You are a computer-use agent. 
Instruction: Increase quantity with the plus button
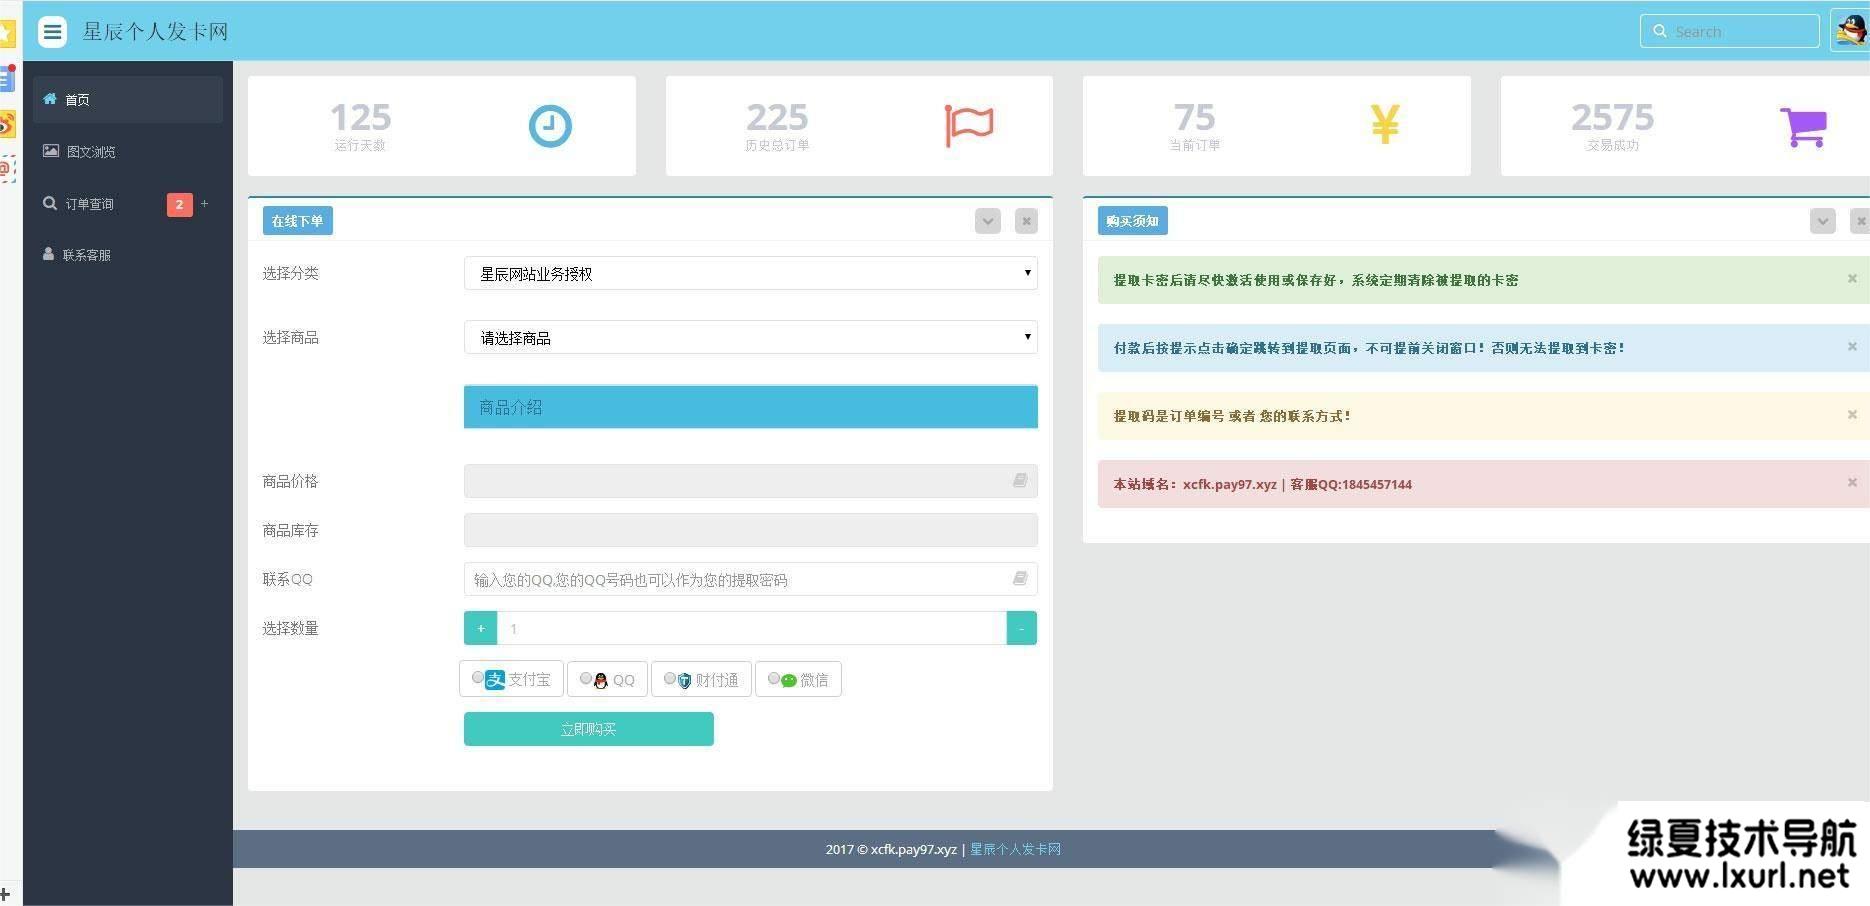tap(481, 628)
